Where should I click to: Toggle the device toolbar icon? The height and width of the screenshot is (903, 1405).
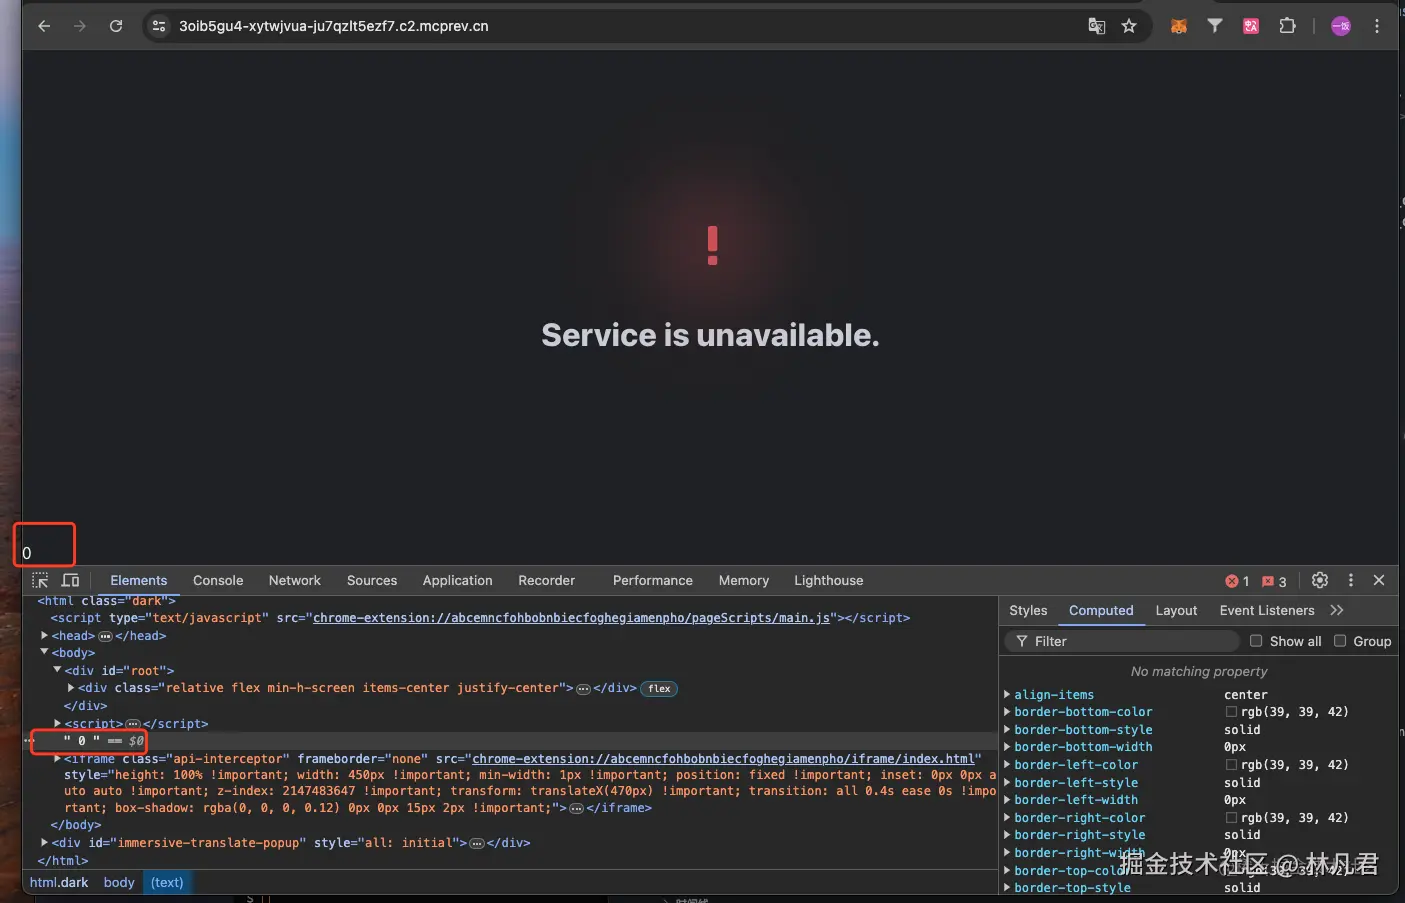(x=70, y=580)
